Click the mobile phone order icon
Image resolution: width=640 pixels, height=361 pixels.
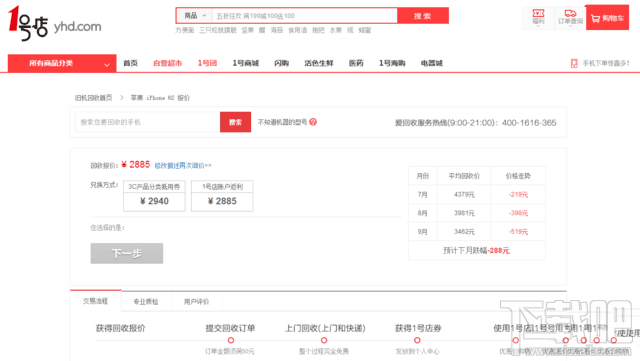point(574,63)
